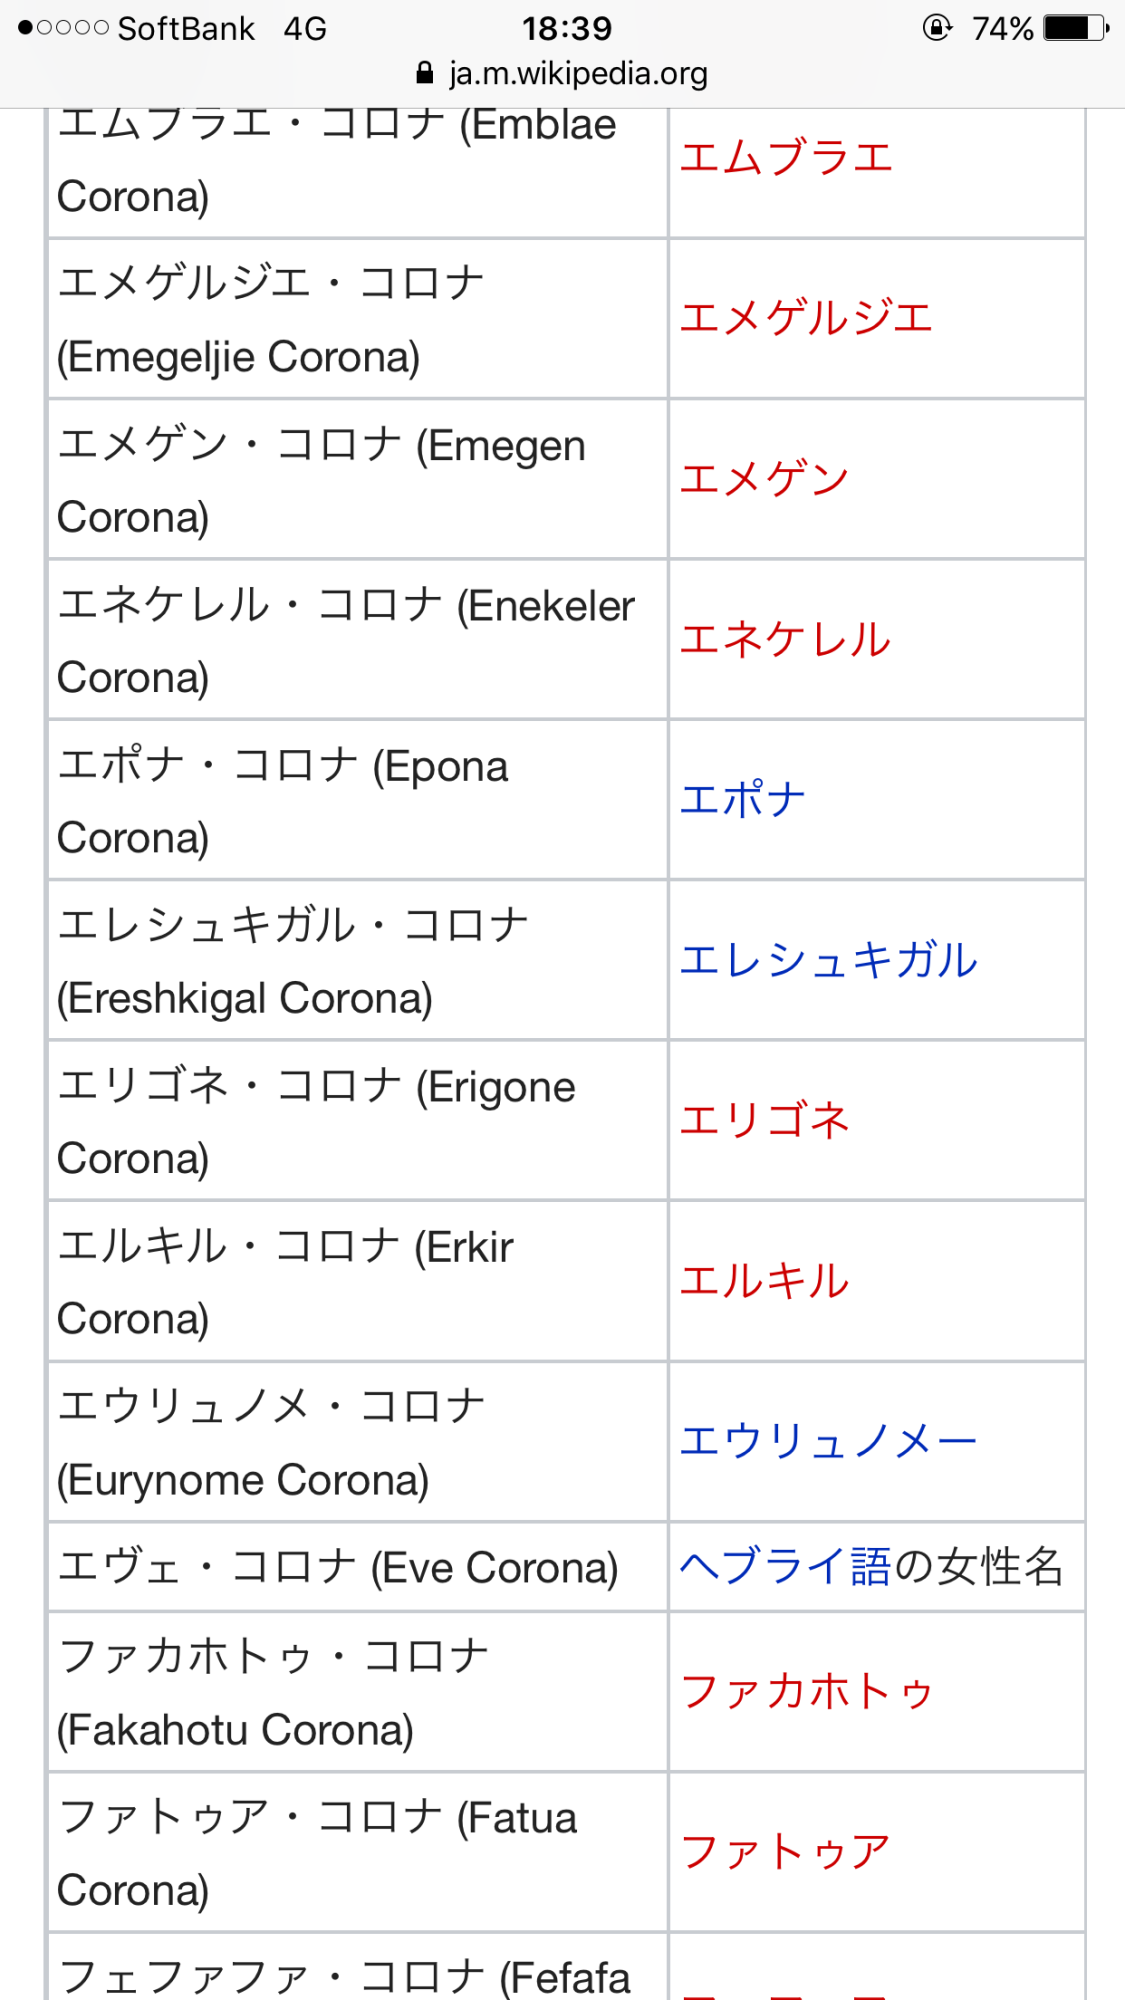Open the red エメゲルジエ link
This screenshot has width=1125, height=2000.
[x=806, y=318]
